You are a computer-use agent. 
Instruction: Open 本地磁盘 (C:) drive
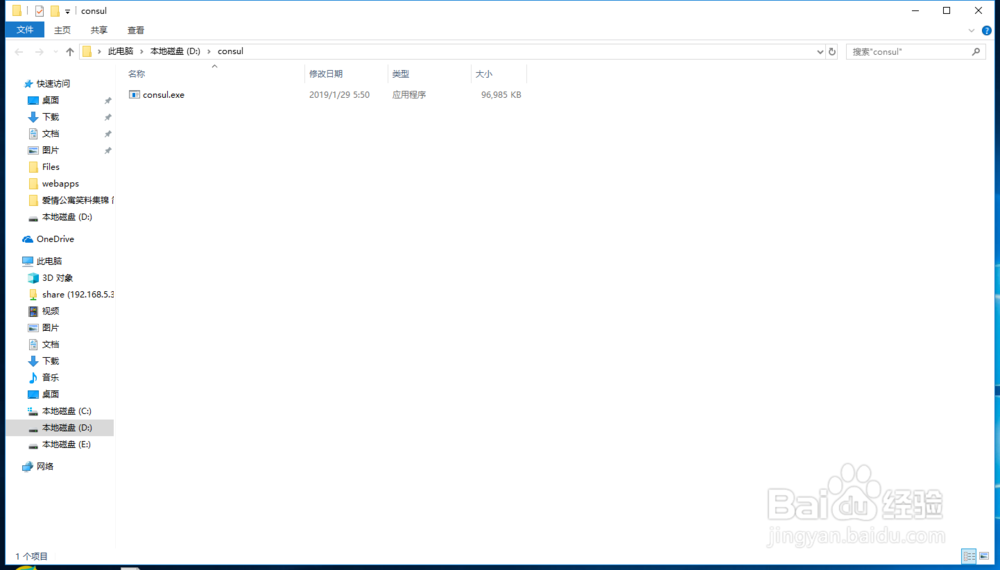pyautogui.click(x=66, y=411)
